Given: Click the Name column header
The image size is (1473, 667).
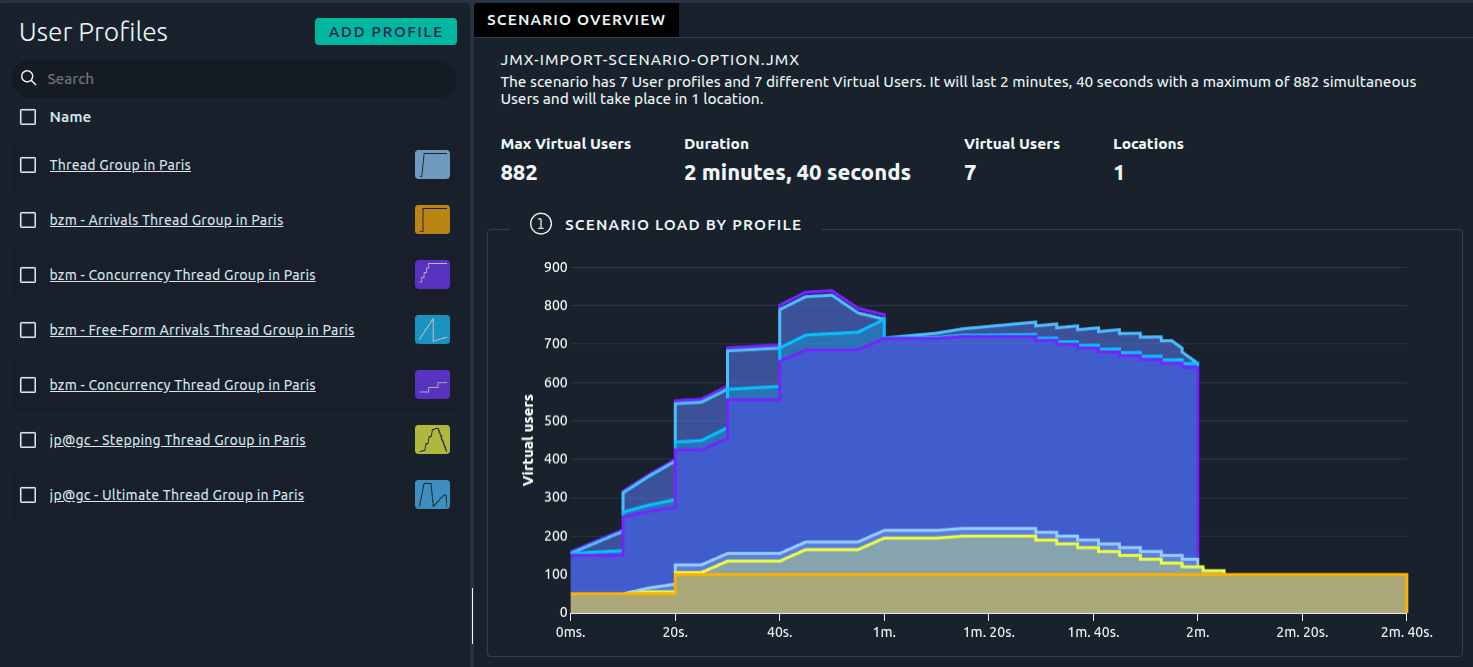Looking at the screenshot, I should coord(70,117).
